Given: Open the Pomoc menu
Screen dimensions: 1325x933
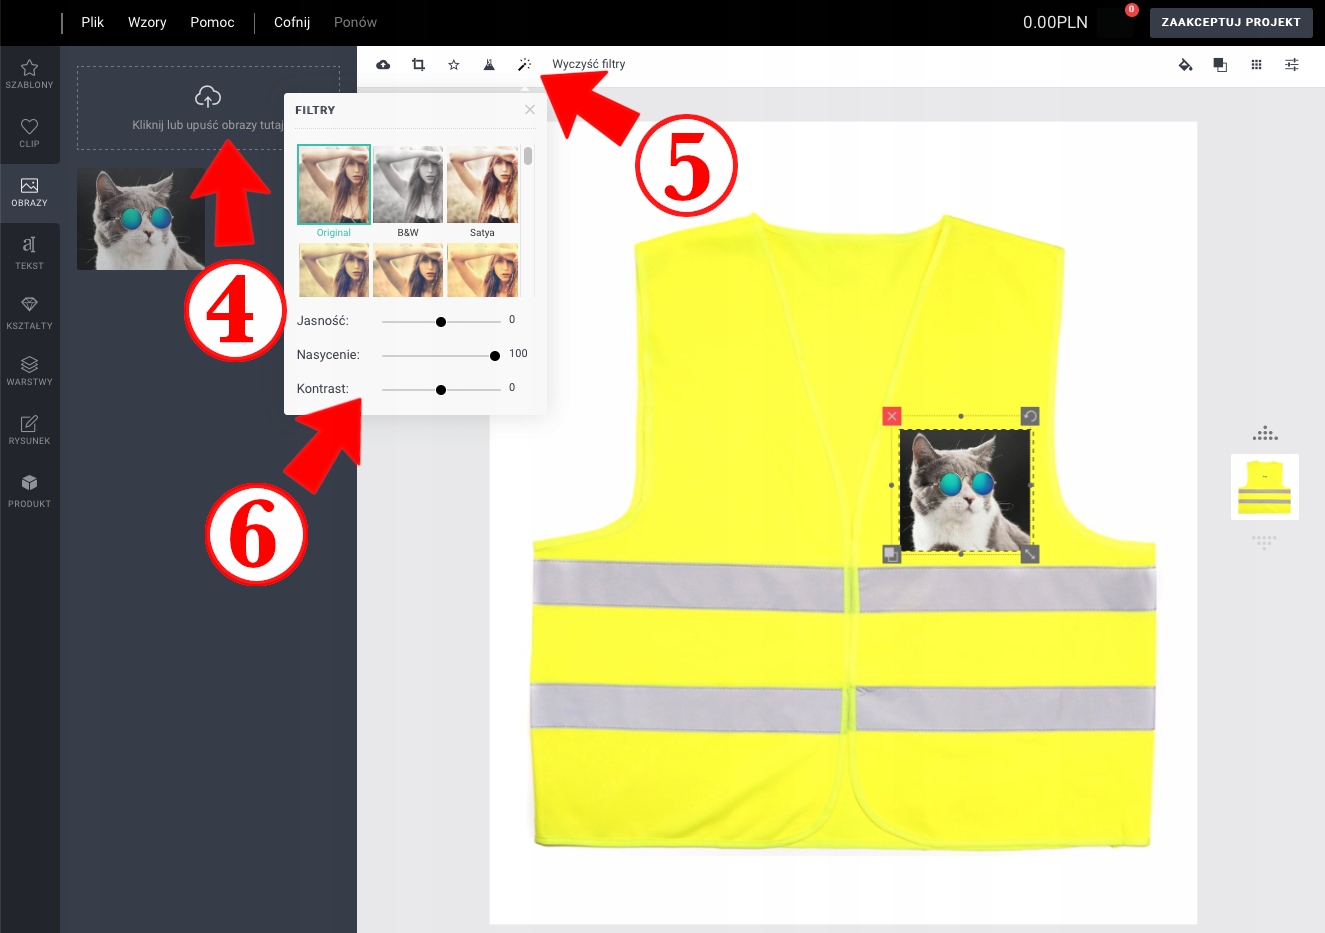Looking at the screenshot, I should pos(212,22).
